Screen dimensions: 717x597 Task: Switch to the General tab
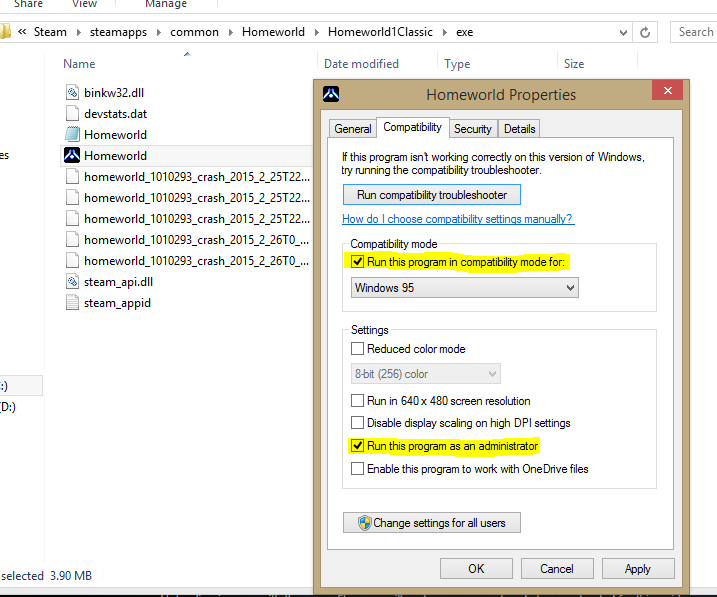click(353, 129)
